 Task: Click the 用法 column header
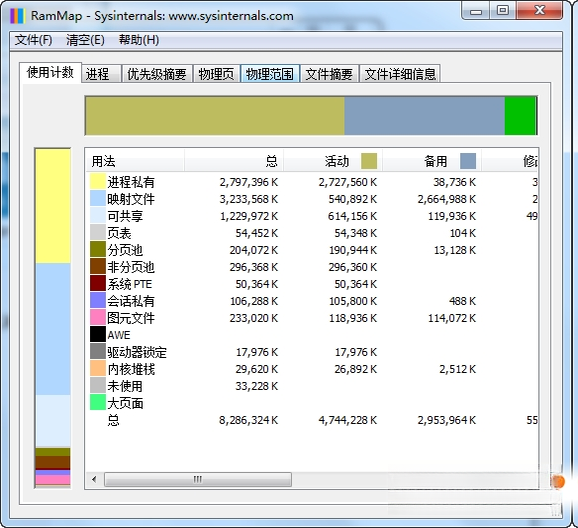(135, 161)
